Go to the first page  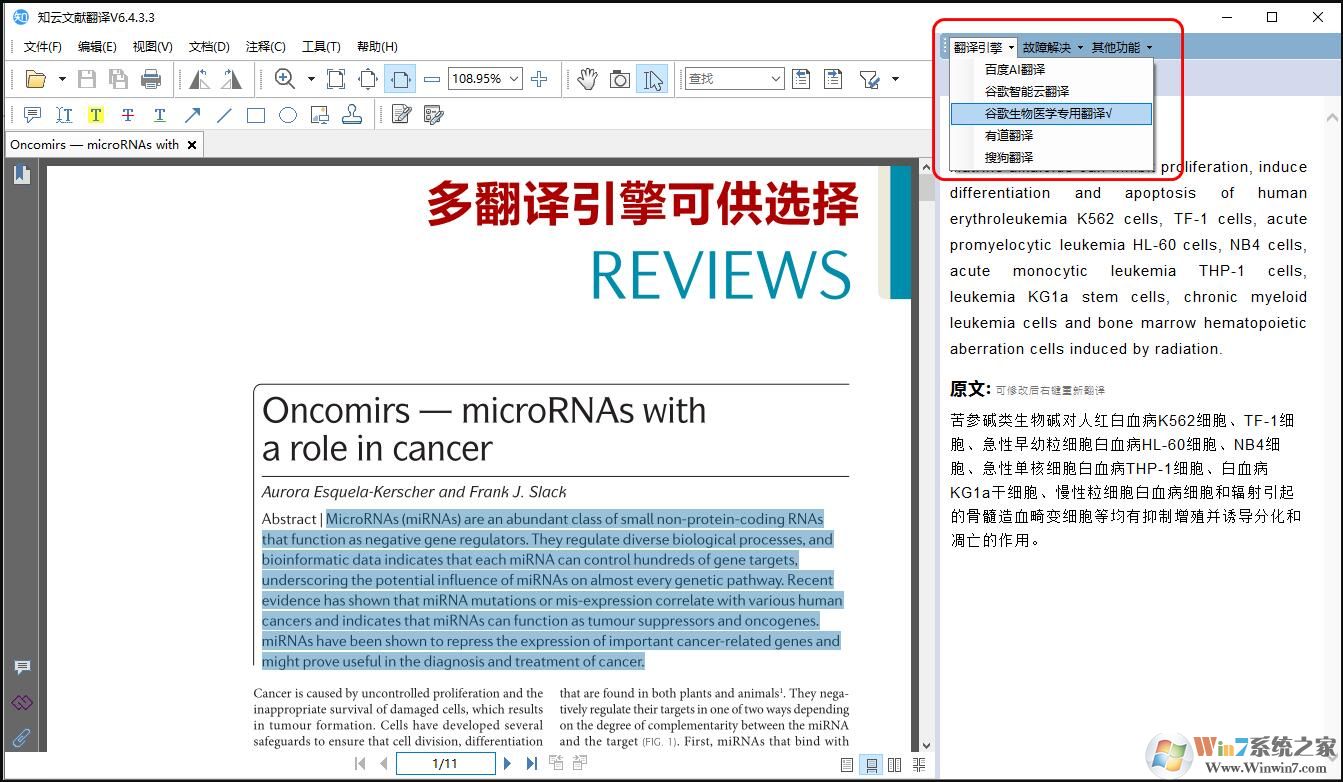coord(360,764)
